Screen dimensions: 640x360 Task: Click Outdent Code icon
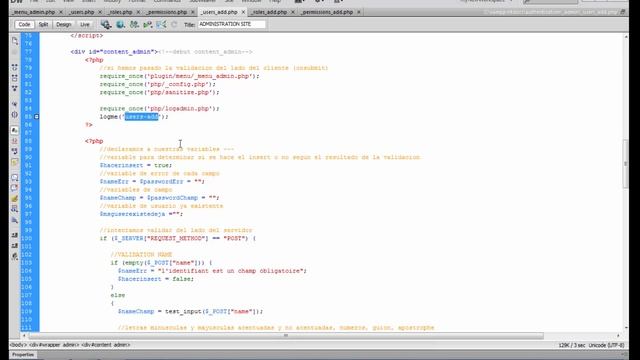[15, 246]
